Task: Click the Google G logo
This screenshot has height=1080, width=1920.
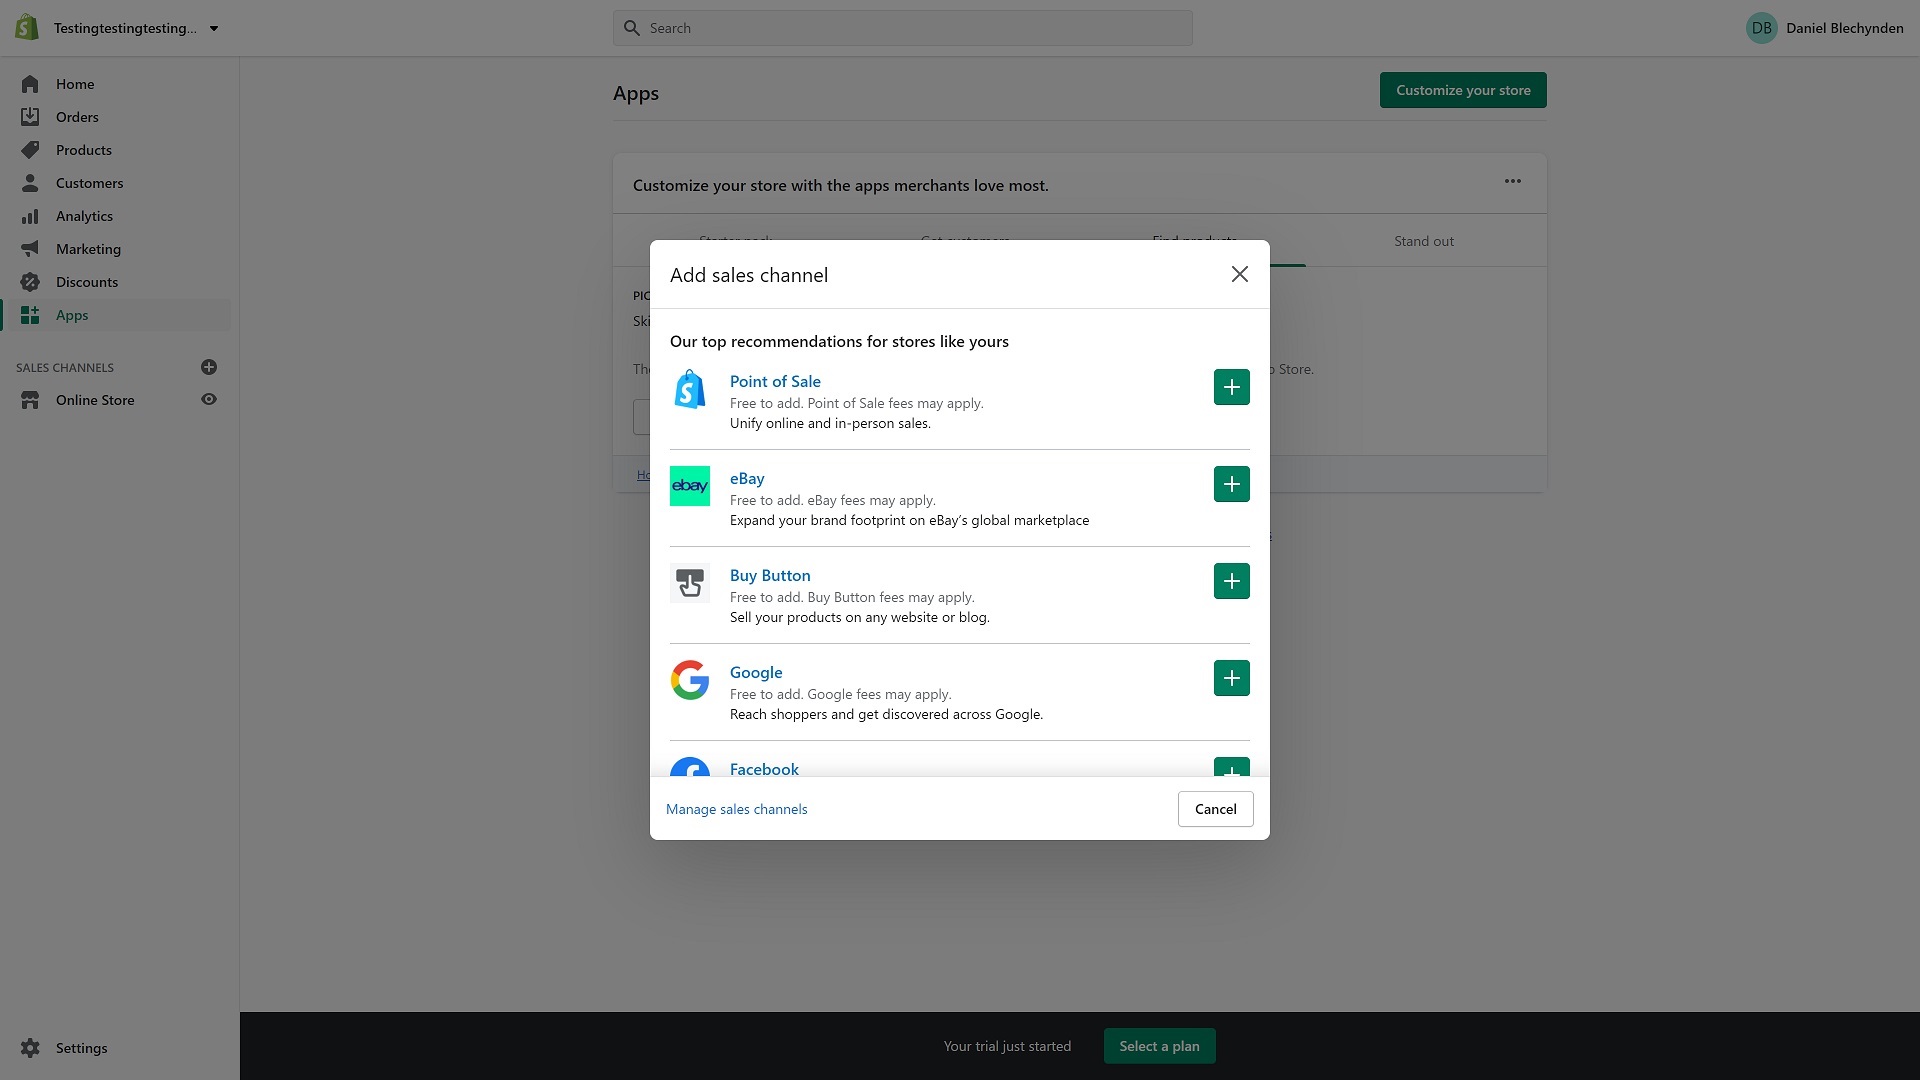Action: pos(690,680)
